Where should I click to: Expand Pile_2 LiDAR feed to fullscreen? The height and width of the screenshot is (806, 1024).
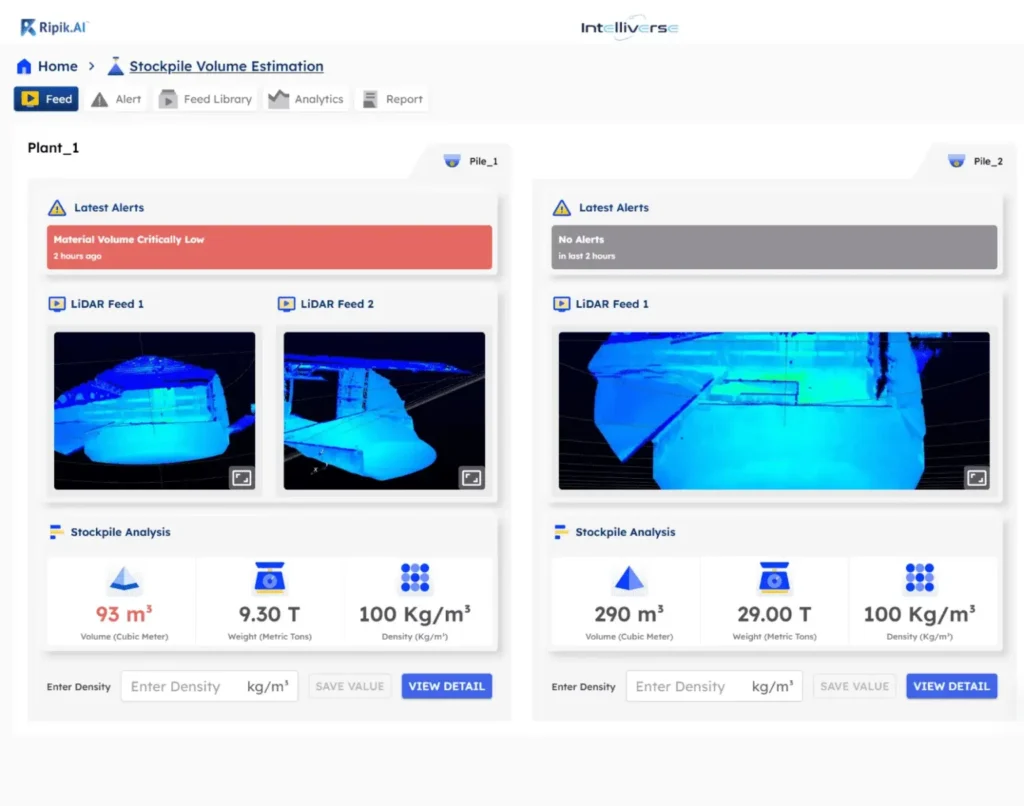click(976, 477)
